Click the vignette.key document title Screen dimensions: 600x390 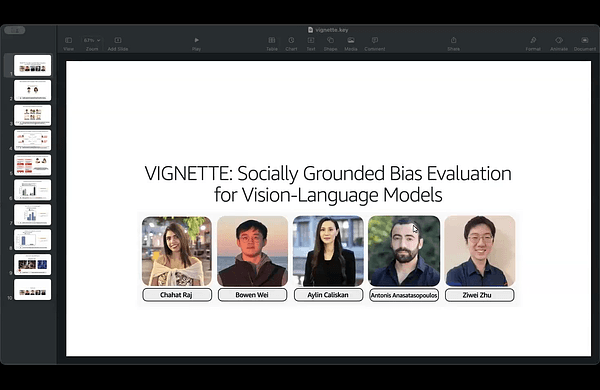328,30
